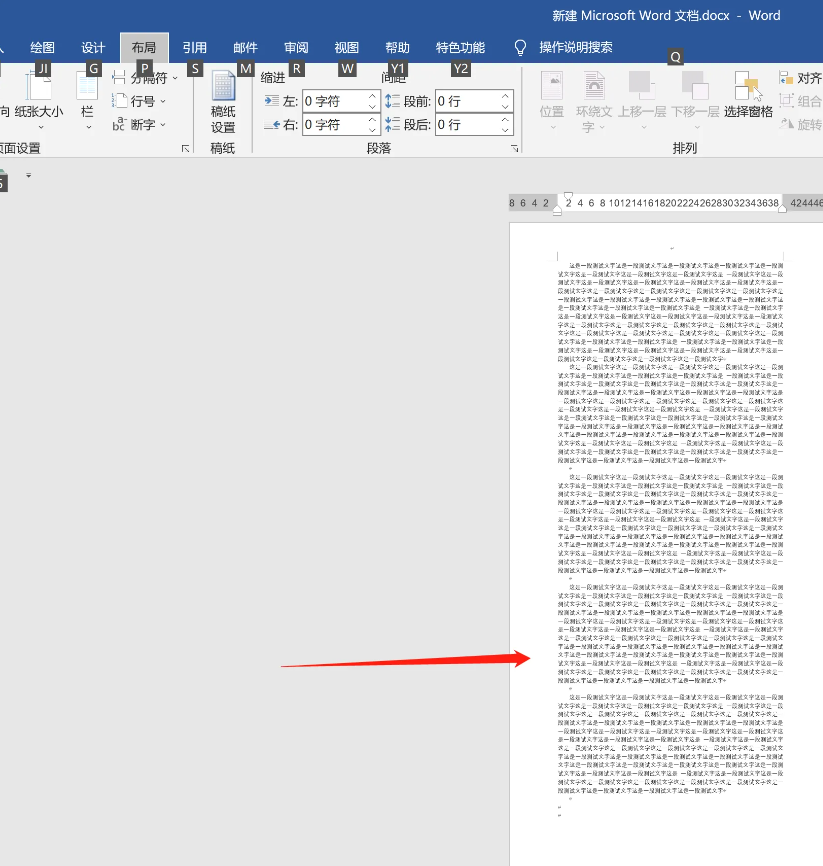The image size is (823, 866).
Task: Switch to the 帮助 Help tab
Action: pyautogui.click(x=398, y=47)
